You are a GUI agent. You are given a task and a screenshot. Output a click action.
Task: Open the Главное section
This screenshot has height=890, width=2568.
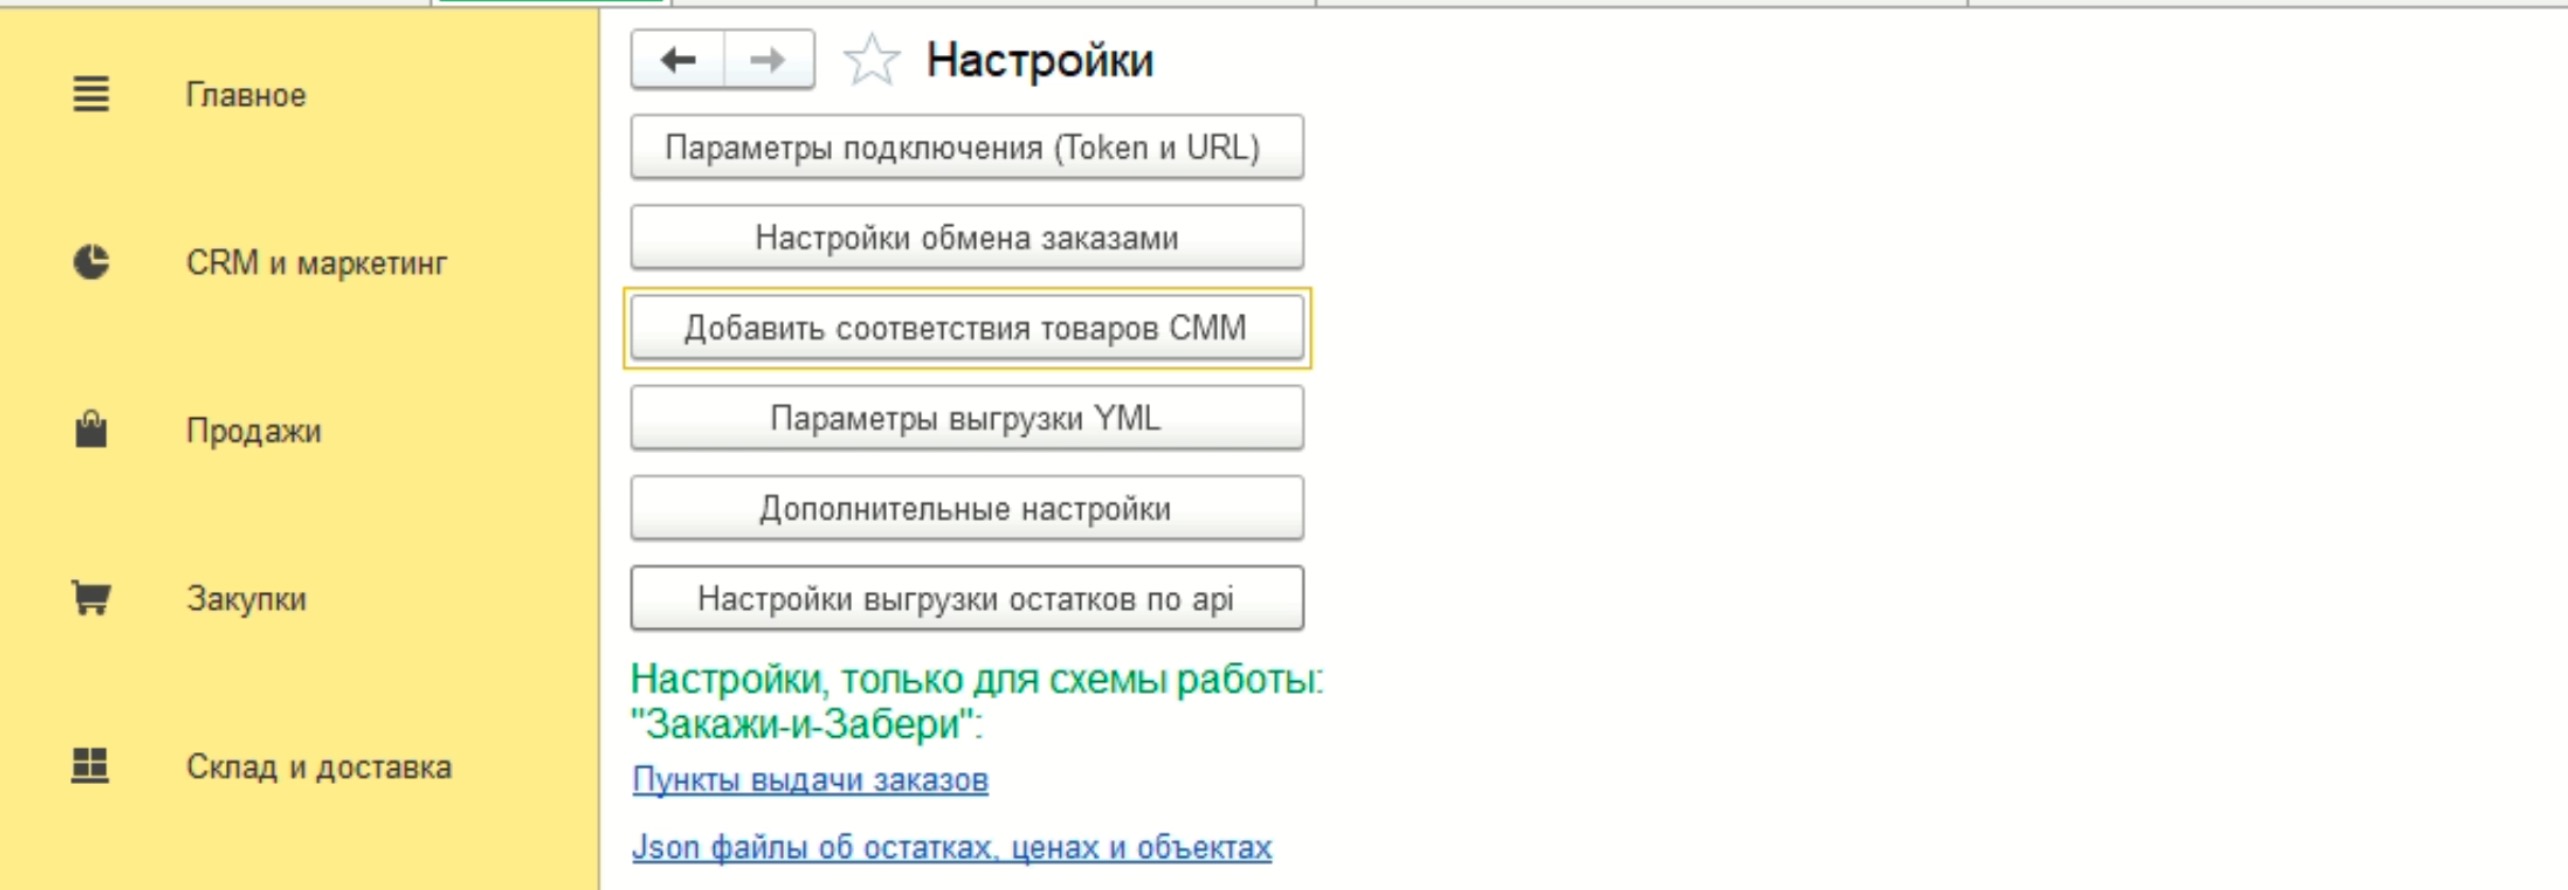coord(246,95)
